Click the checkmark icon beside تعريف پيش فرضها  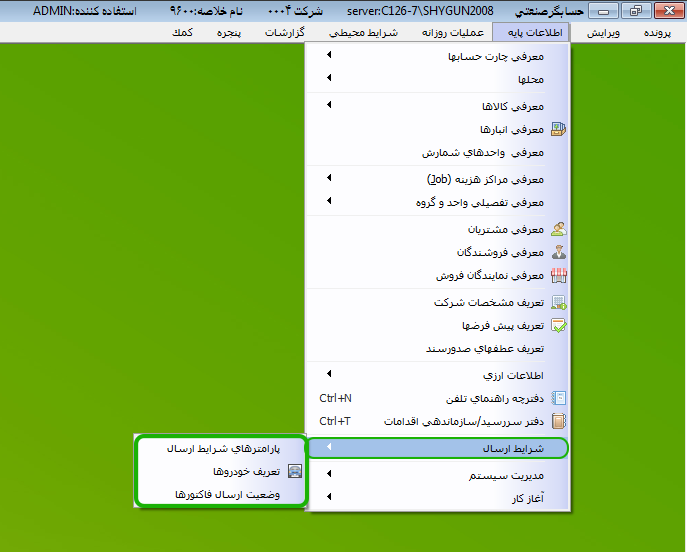pos(558,325)
